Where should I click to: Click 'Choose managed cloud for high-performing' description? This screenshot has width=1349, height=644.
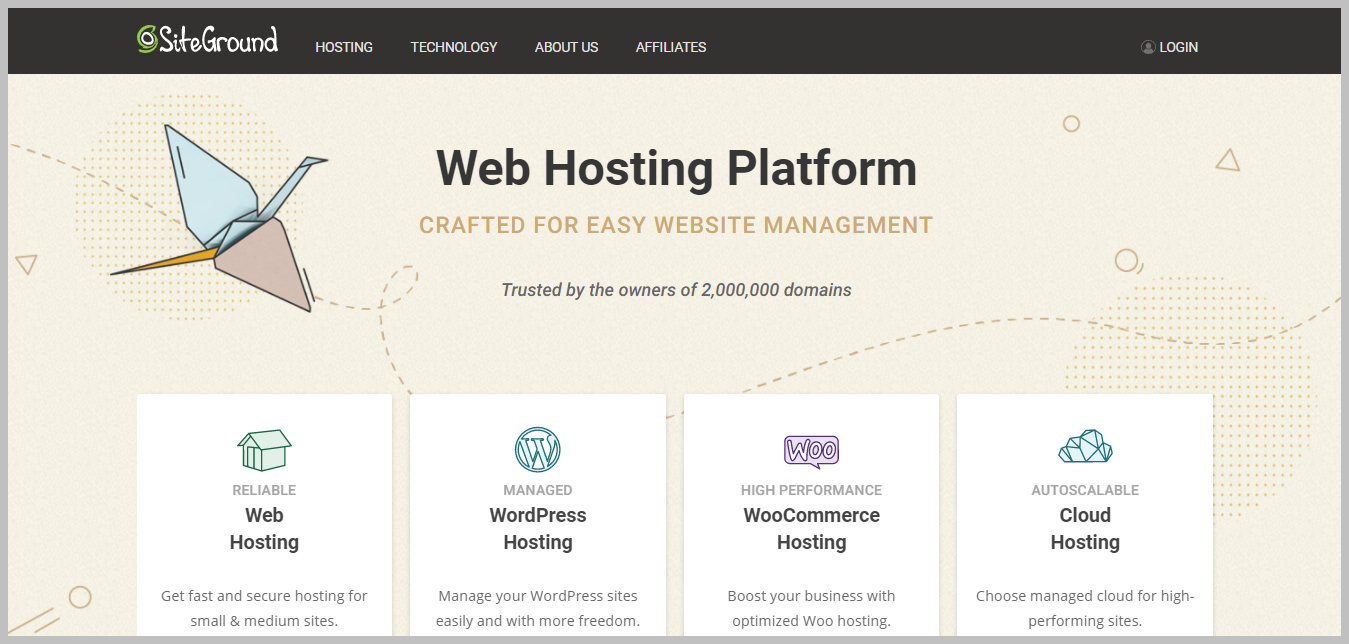(1085, 608)
